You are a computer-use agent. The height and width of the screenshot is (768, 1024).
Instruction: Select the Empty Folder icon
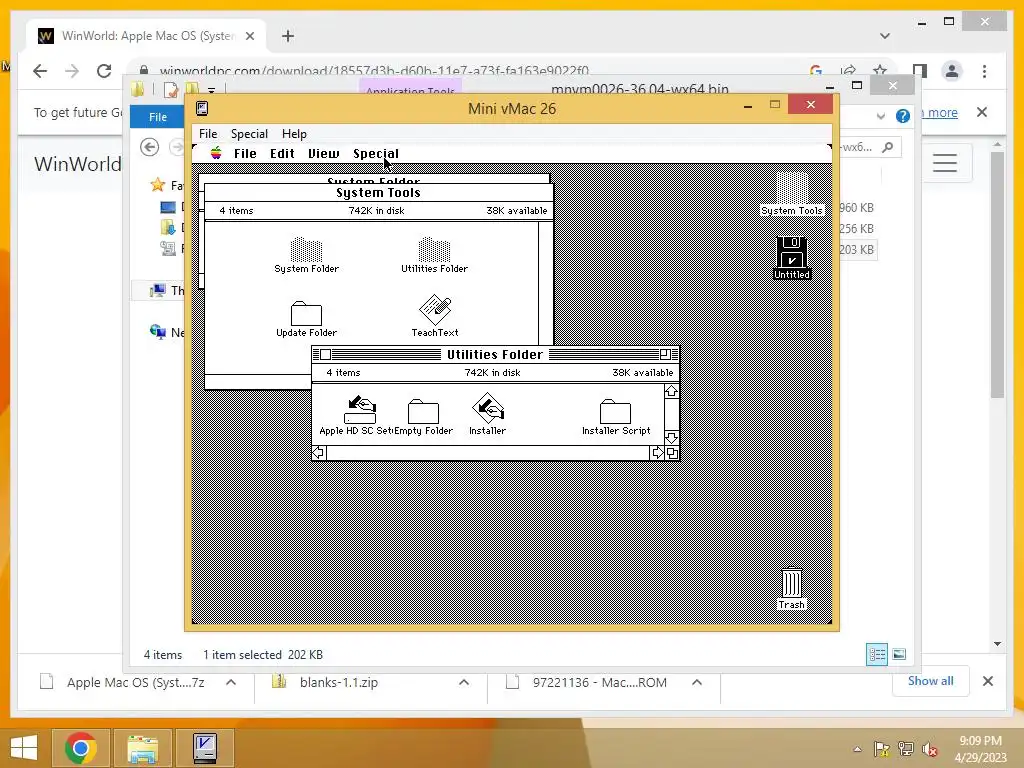tap(423, 417)
